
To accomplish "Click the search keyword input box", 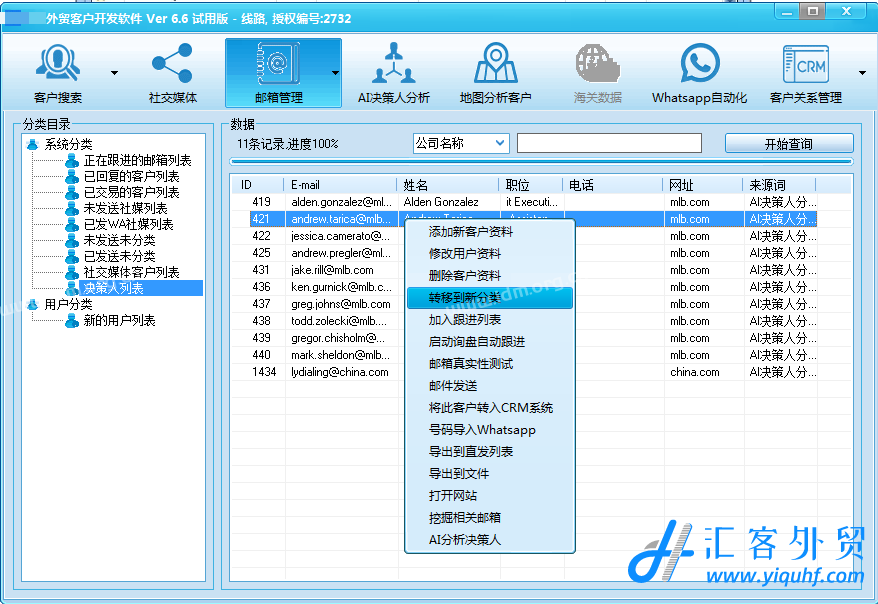I will (609, 143).
